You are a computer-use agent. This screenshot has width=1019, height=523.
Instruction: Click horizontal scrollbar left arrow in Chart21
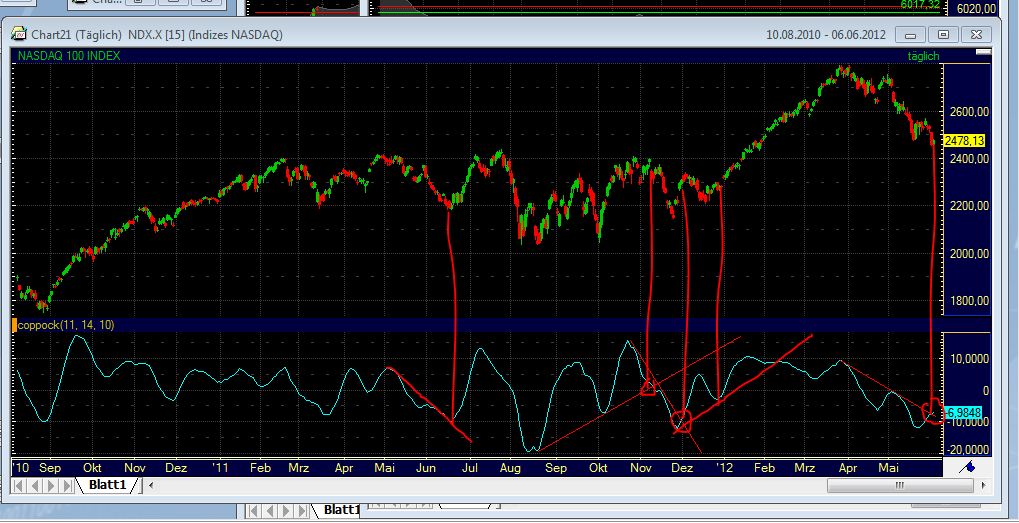[x=151, y=485]
